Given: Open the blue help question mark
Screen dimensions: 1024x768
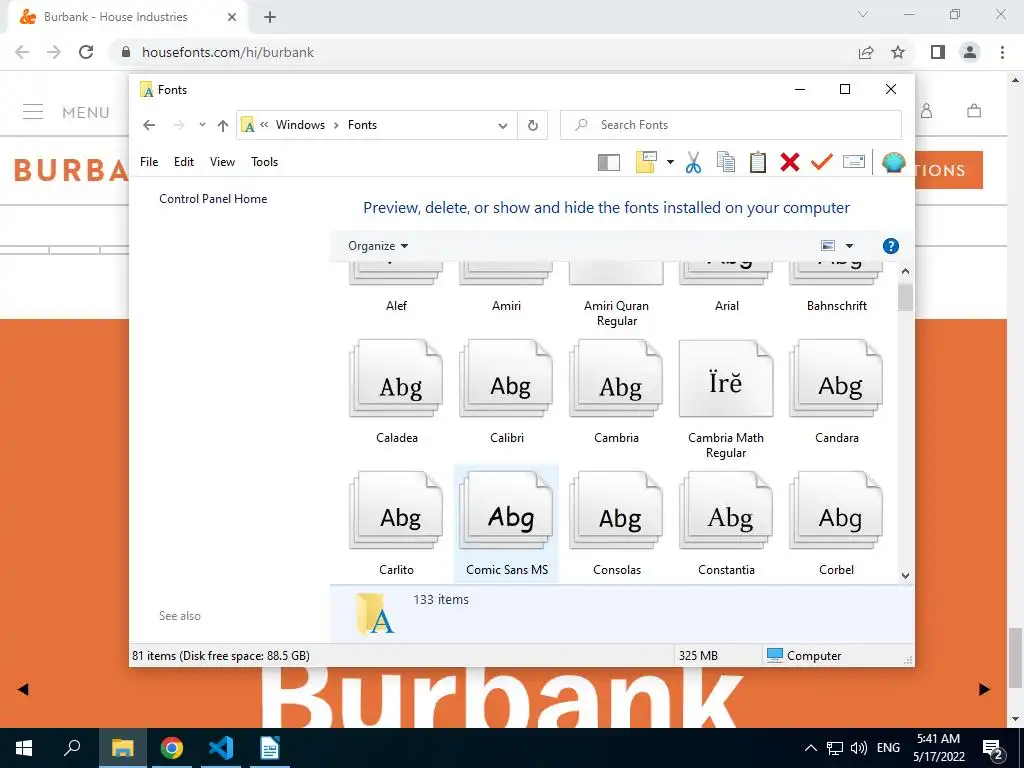Looking at the screenshot, I should coord(890,246).
